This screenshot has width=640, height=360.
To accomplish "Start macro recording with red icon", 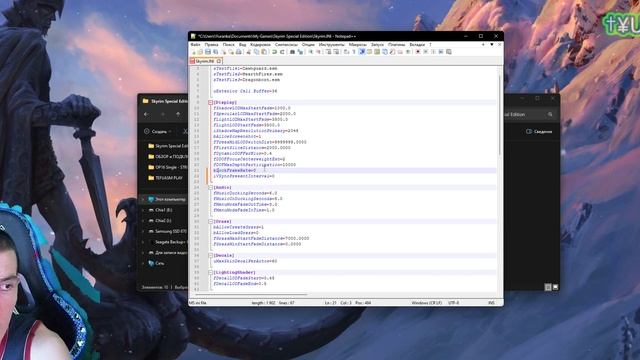I will coord(418,52).
